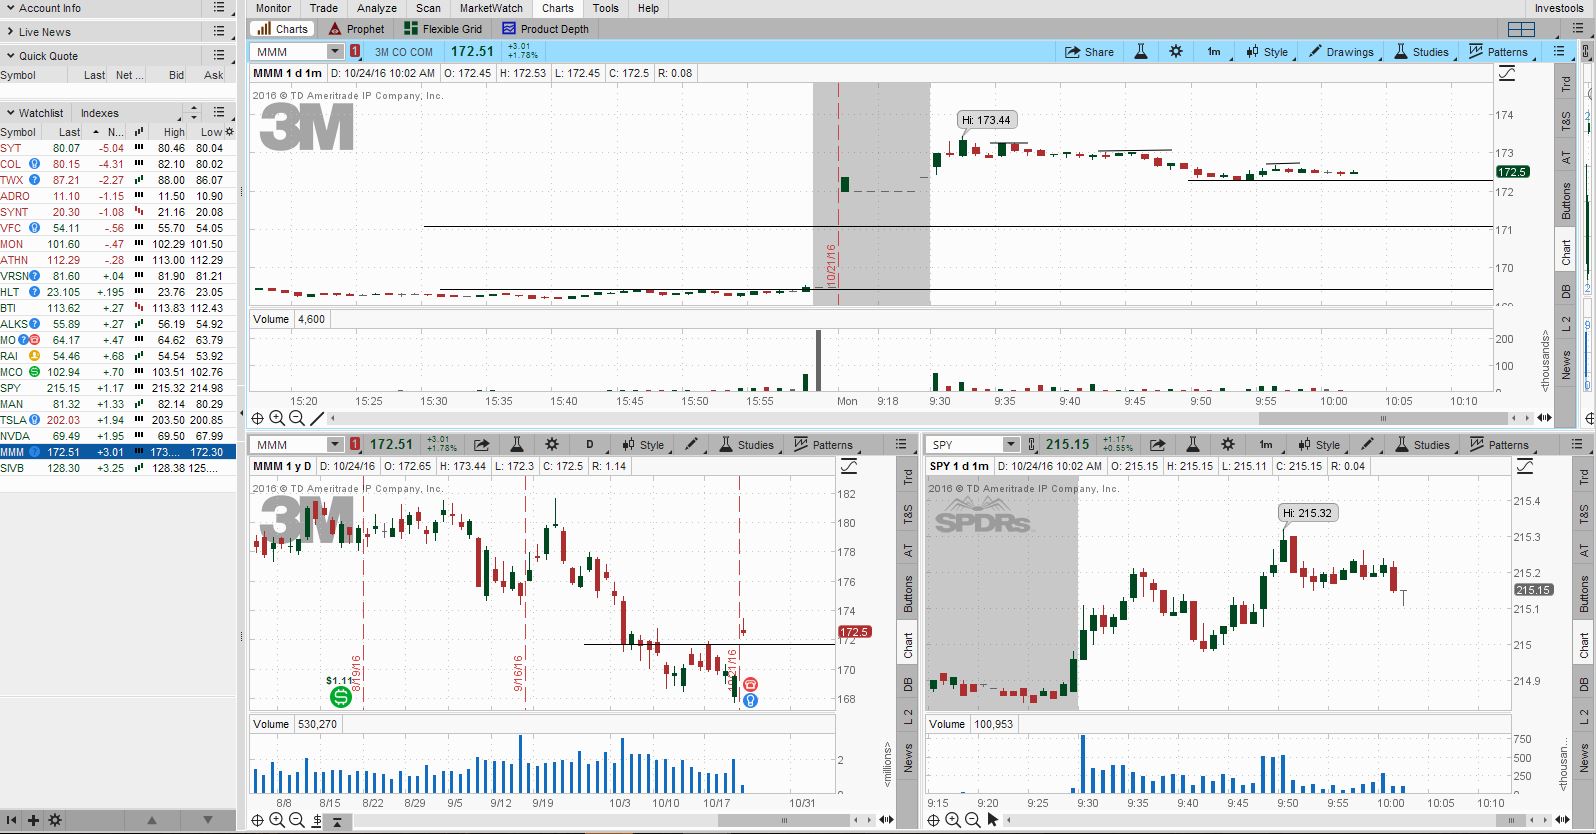This screenshot has height=834, width=1596.
Task: Collapse the Quick Quote section
Action: coord(10,56)
